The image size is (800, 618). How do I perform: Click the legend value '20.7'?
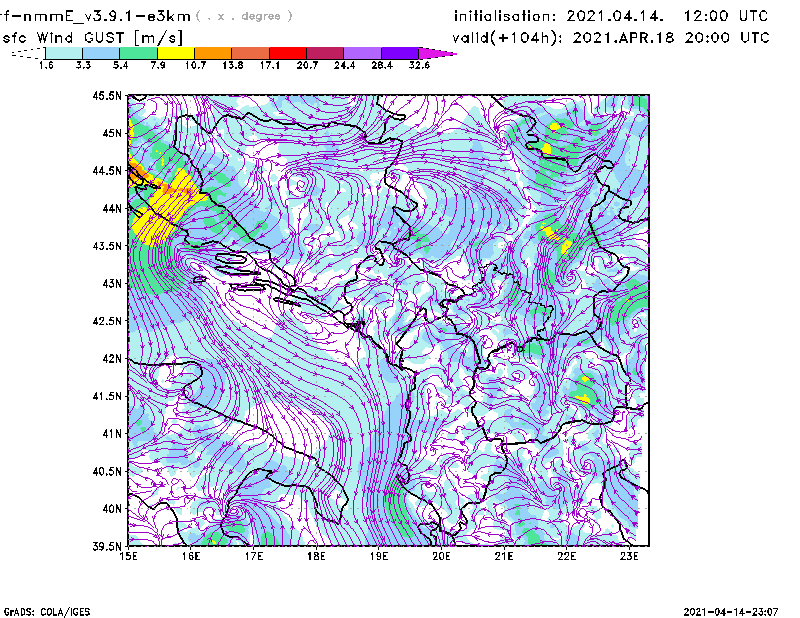click(x=307, y=65)
